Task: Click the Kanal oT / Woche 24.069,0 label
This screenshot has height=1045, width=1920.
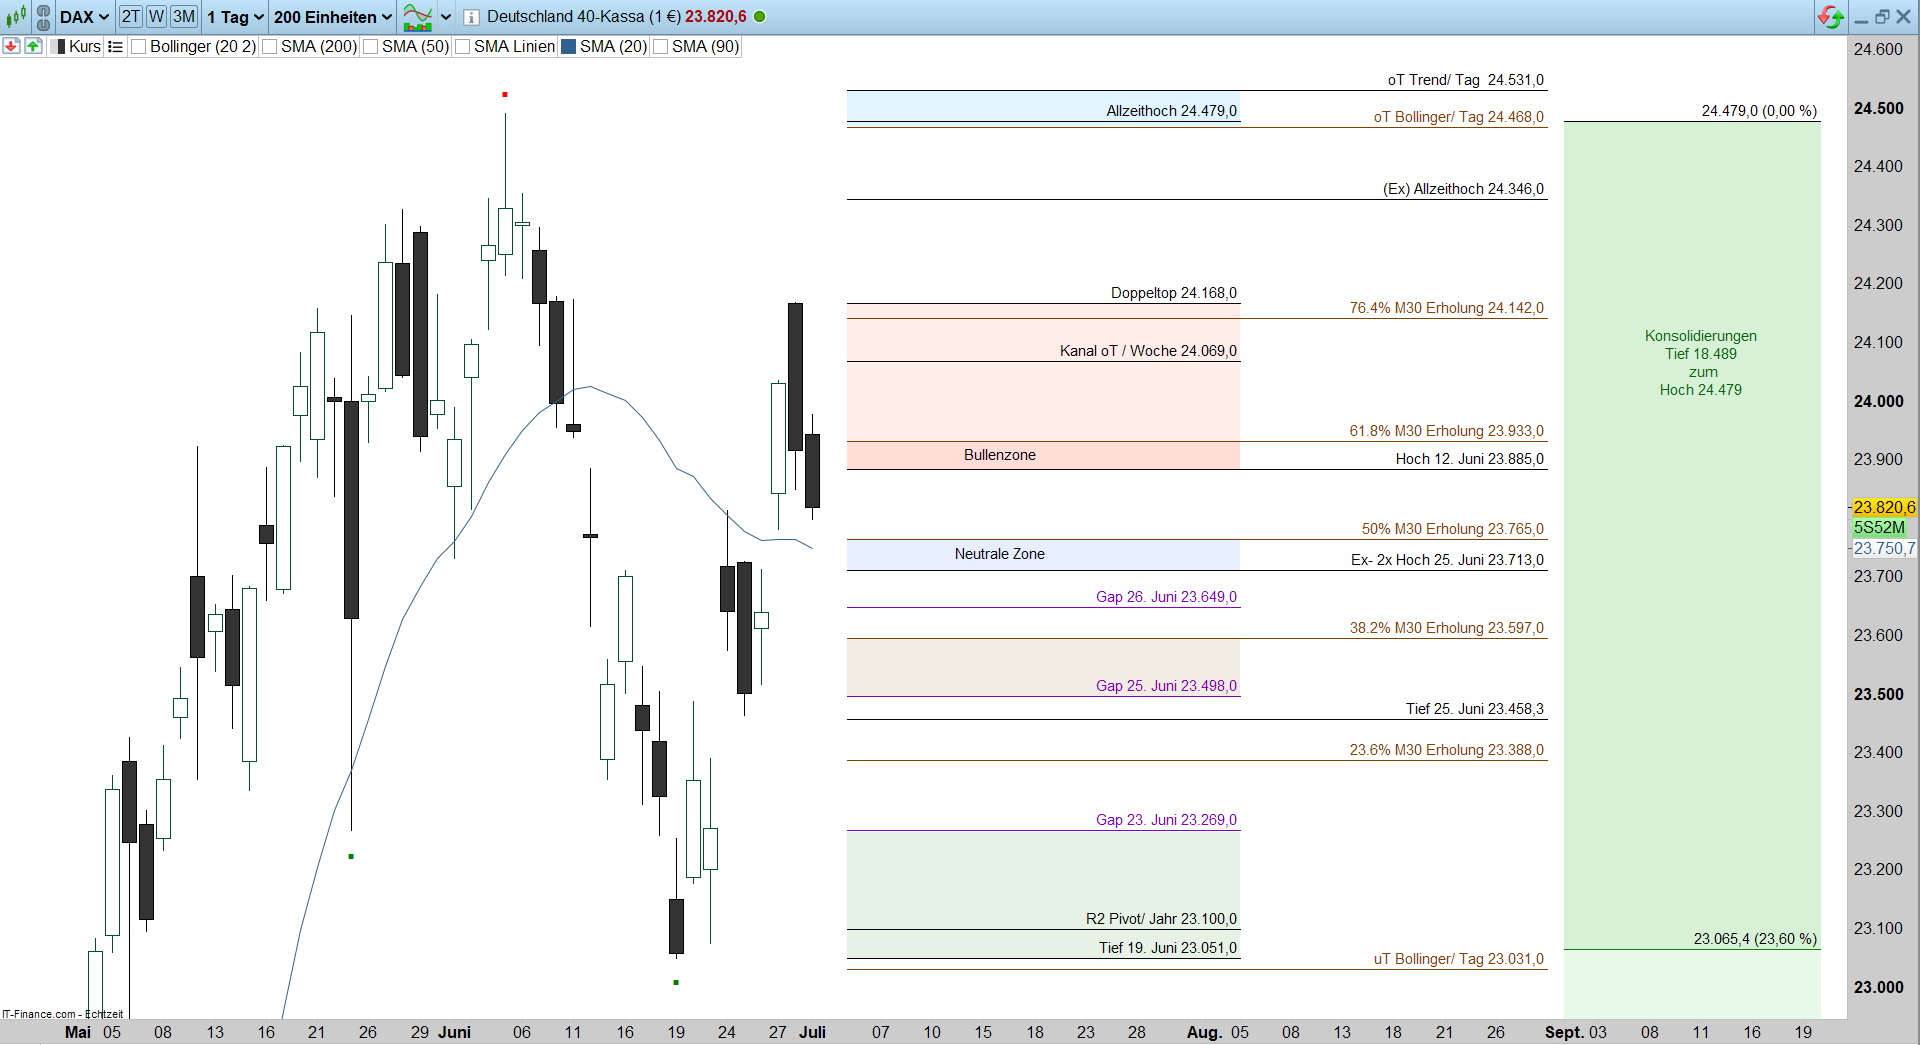Action: (x=1148, y=351)
